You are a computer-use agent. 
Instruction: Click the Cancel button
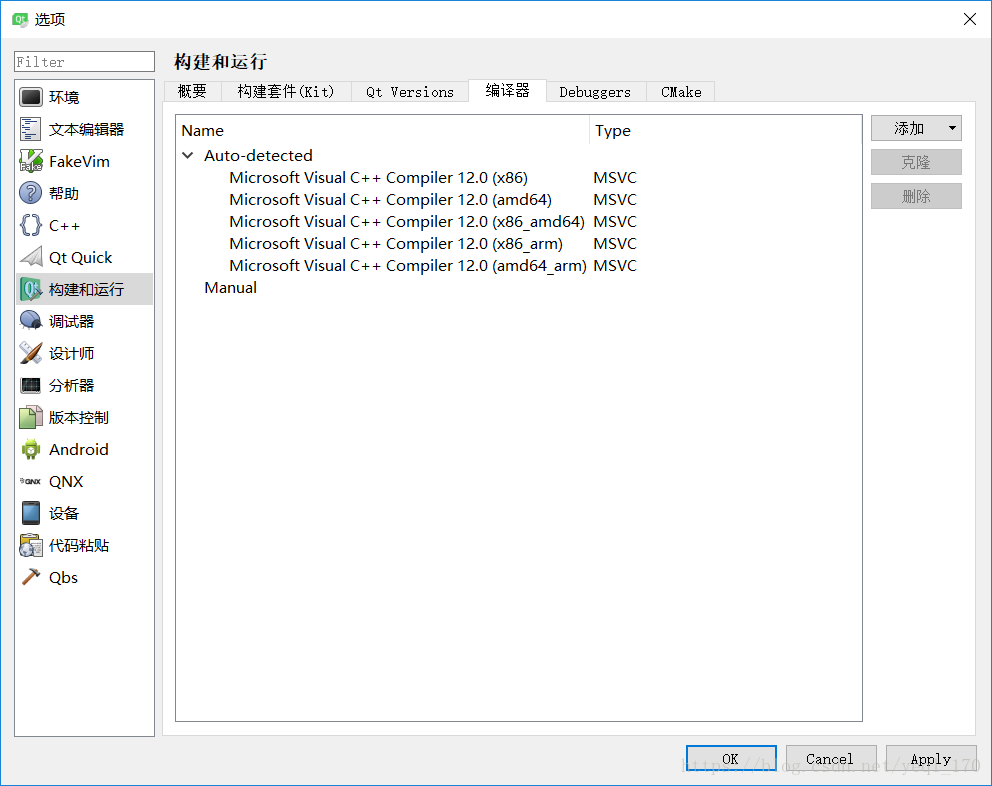pyautogui.click(x=831, y=759)
